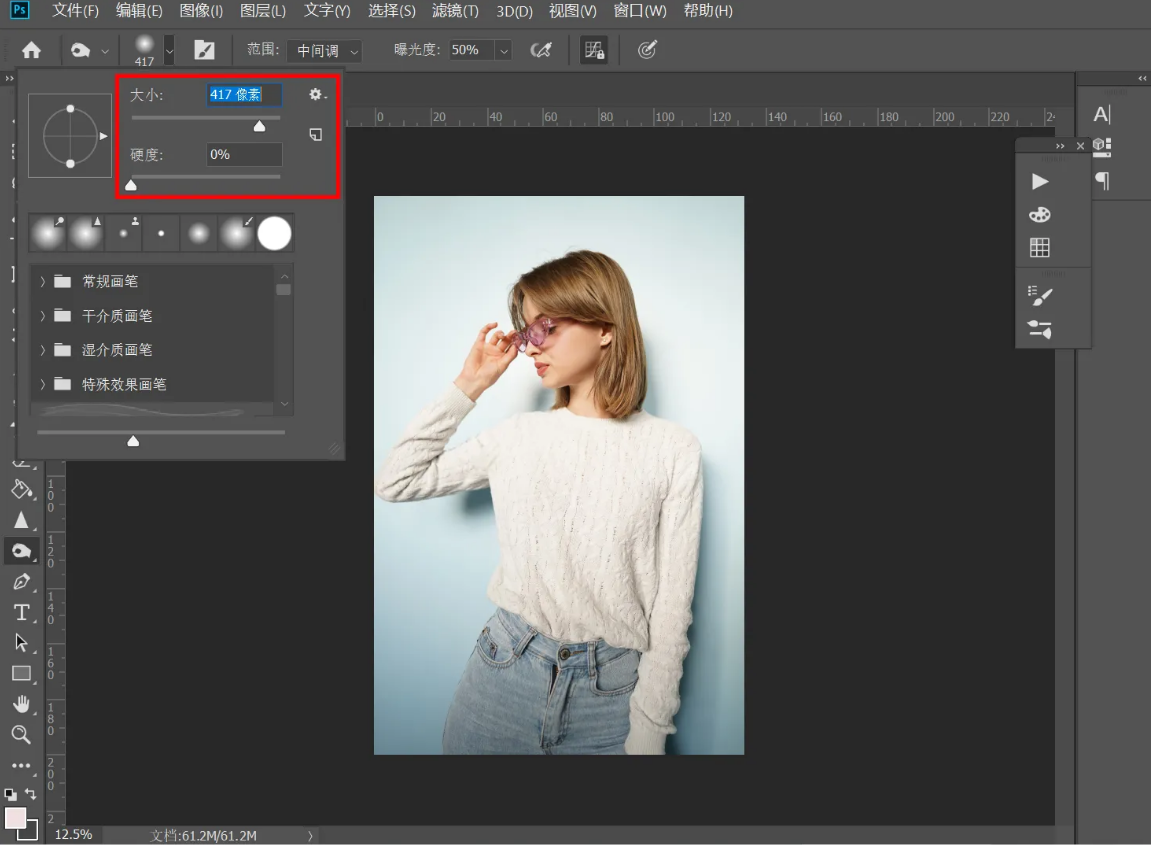Open brush preset gear settings menu
Viewport: 1151px width, 845px height.
(317, 95)
